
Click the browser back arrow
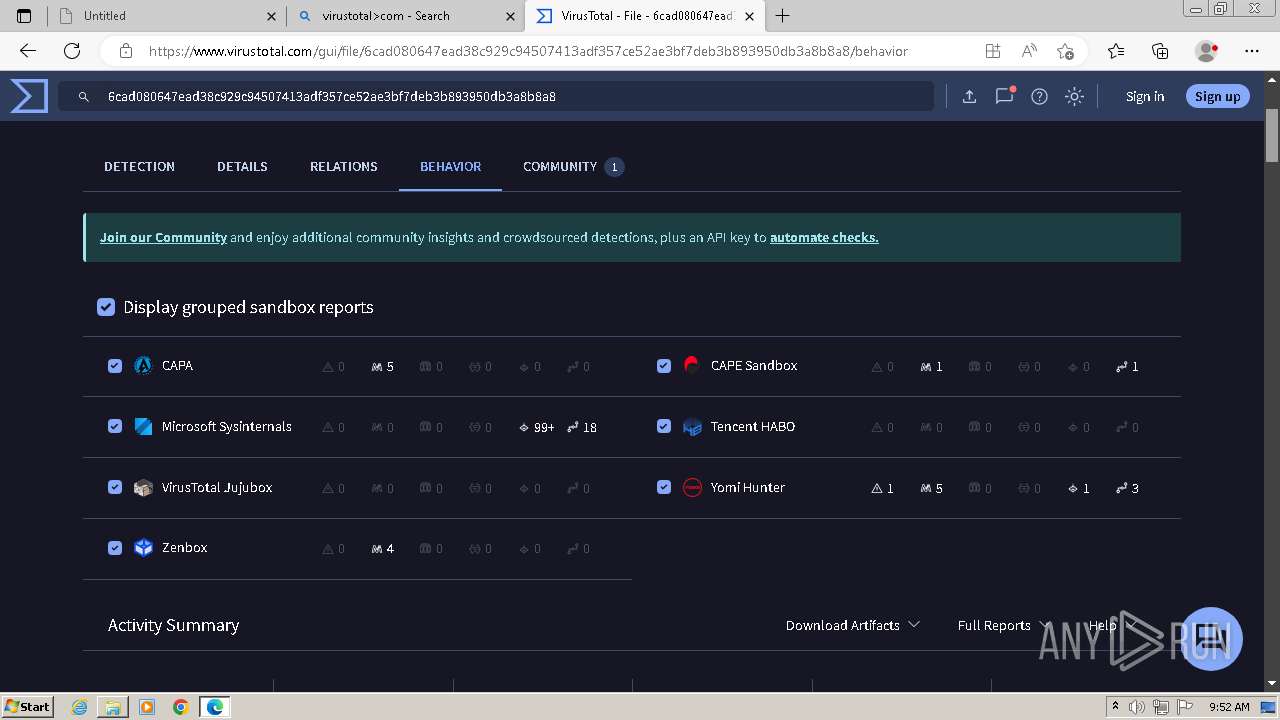28,51
